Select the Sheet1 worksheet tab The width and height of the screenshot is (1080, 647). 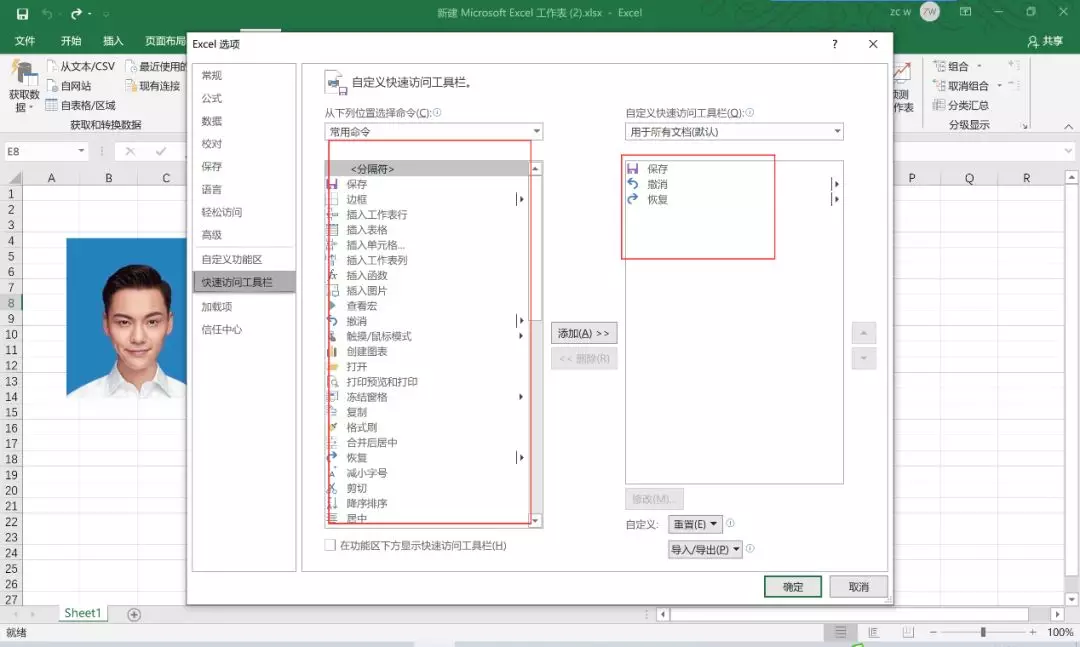coord(83,613)
